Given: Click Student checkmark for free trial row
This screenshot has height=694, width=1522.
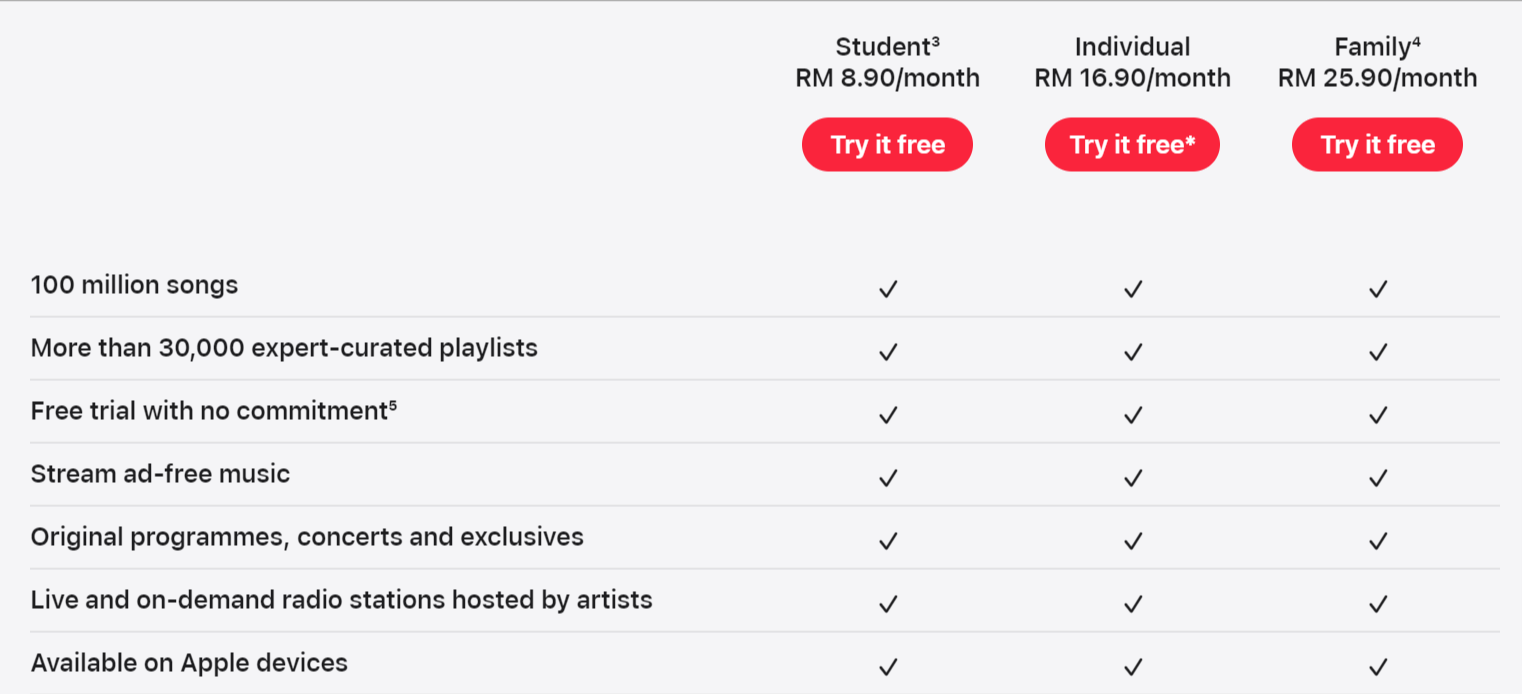Looking at the screenshot, I should click(x=887, y=415).
